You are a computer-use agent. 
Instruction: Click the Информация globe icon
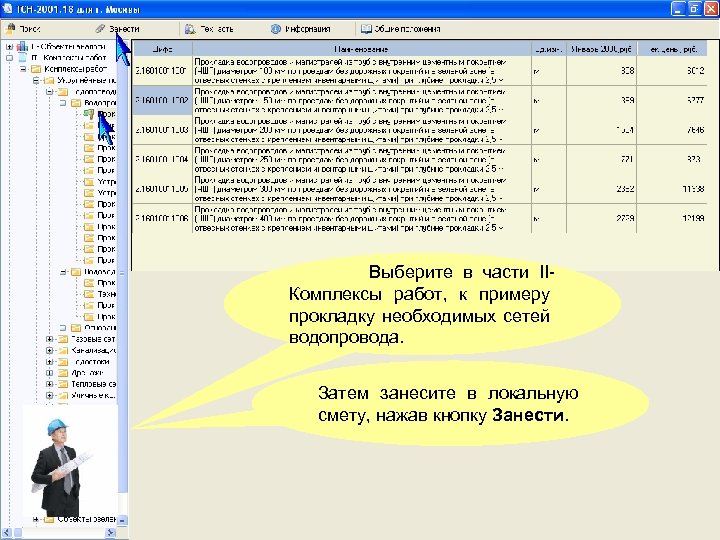[276, 29]
